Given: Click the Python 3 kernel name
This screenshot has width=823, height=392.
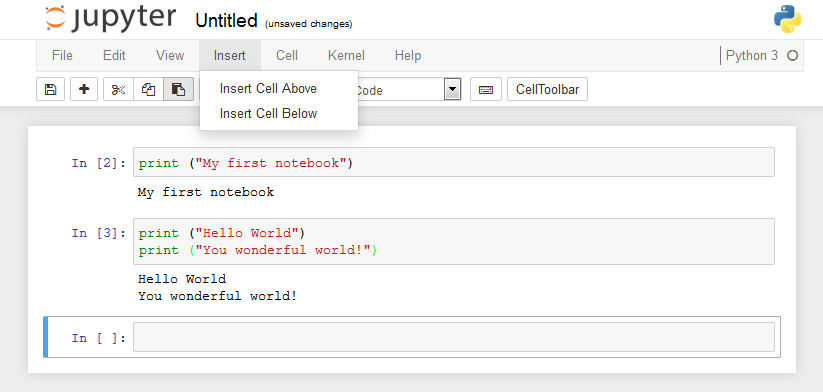Looking at the screenshot, I should tap(752, 56).
